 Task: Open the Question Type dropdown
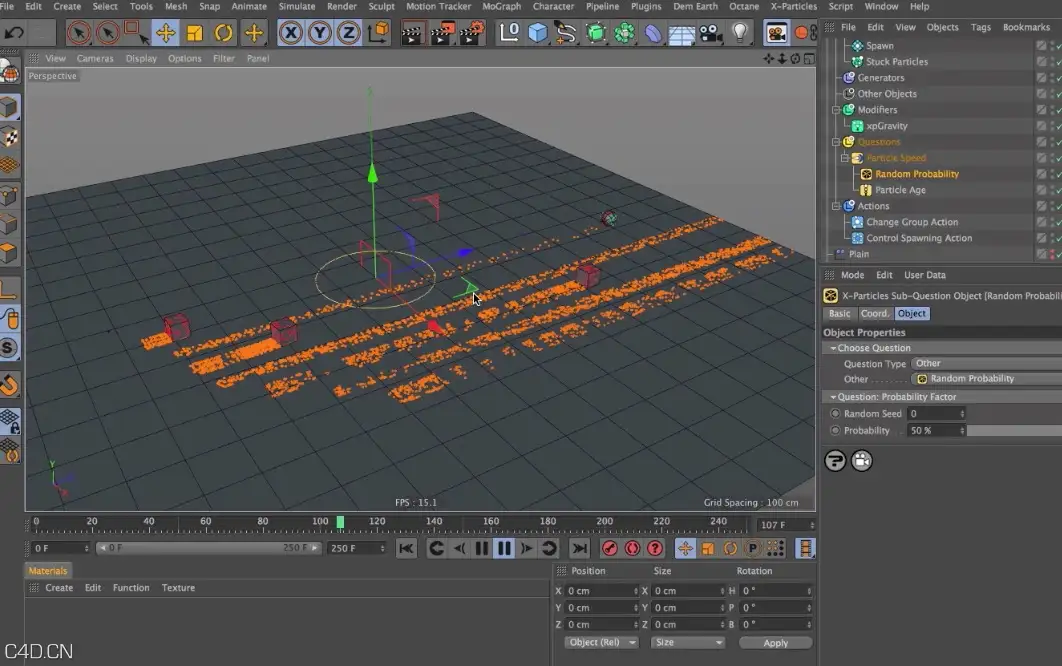[x=986, y=364]
